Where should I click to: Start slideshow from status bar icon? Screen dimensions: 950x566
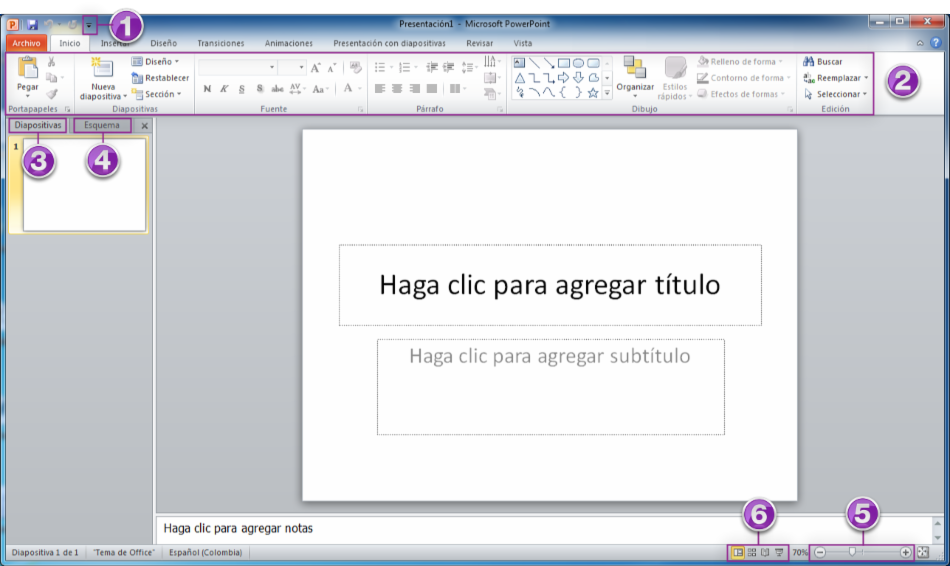779,552
